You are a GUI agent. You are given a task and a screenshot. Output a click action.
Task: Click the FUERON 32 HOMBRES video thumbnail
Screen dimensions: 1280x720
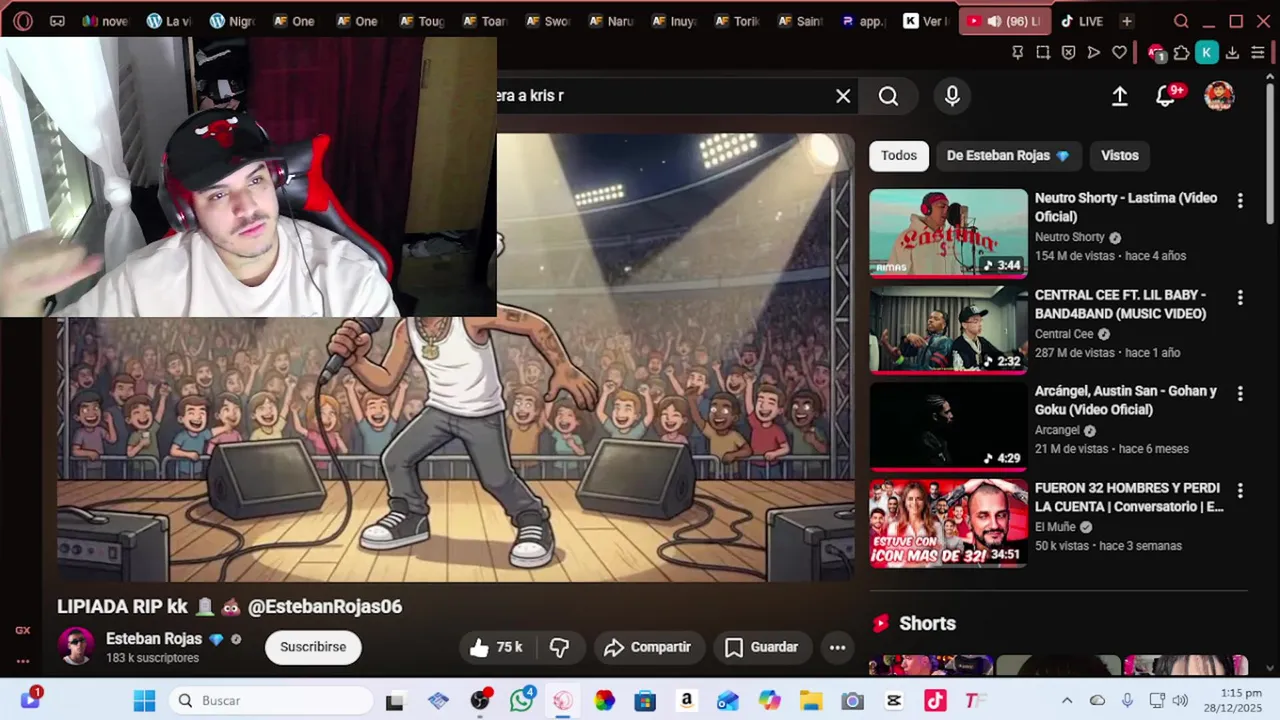[948, 523]
